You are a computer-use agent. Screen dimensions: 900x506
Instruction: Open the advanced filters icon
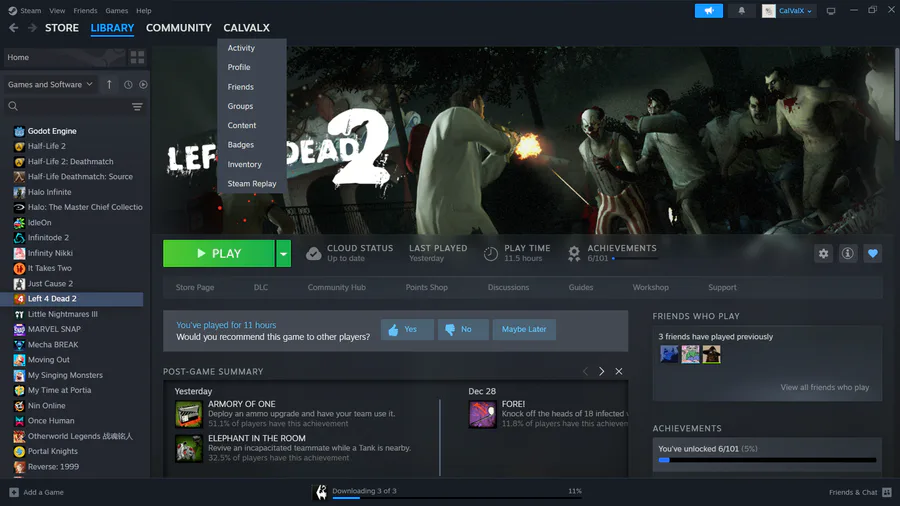tap(137, 107)
